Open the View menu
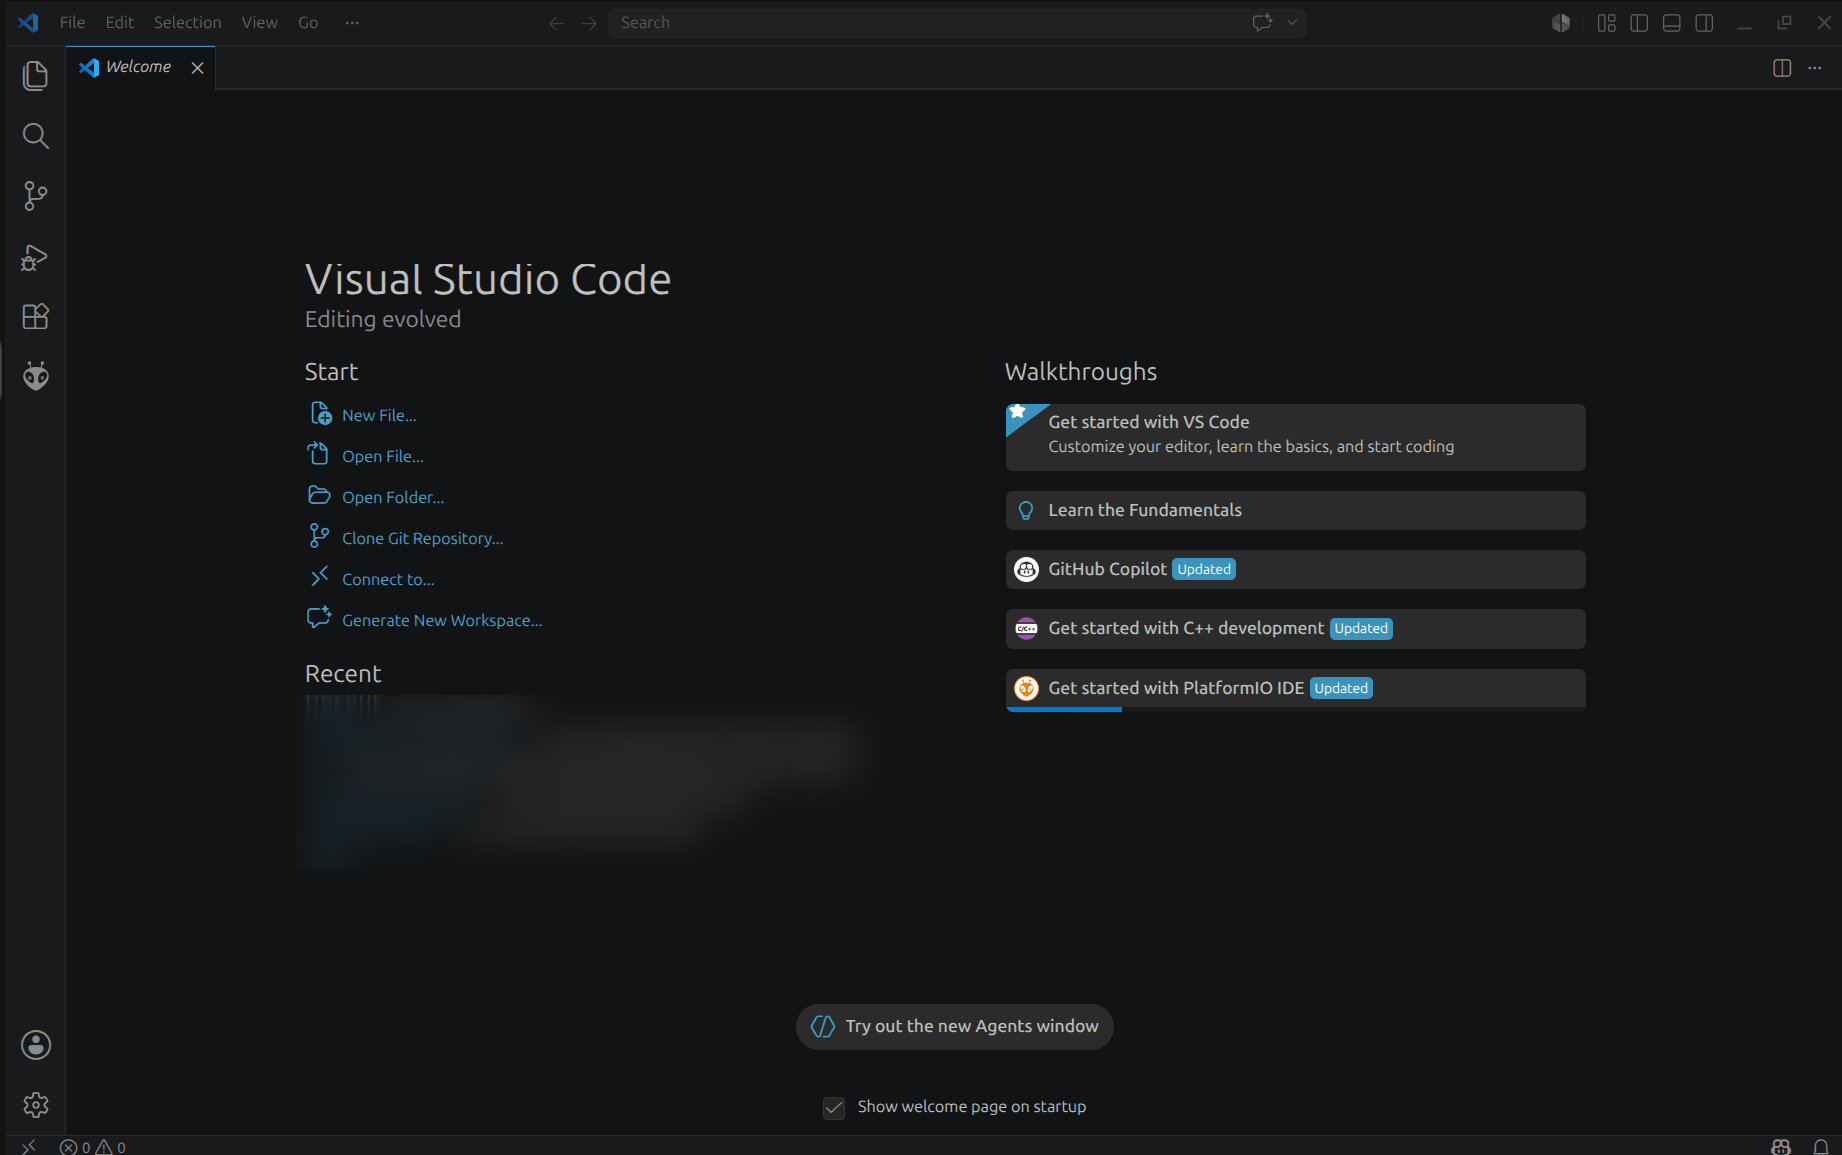This screenshot has height=1155, width=1842. pos(259,22)
